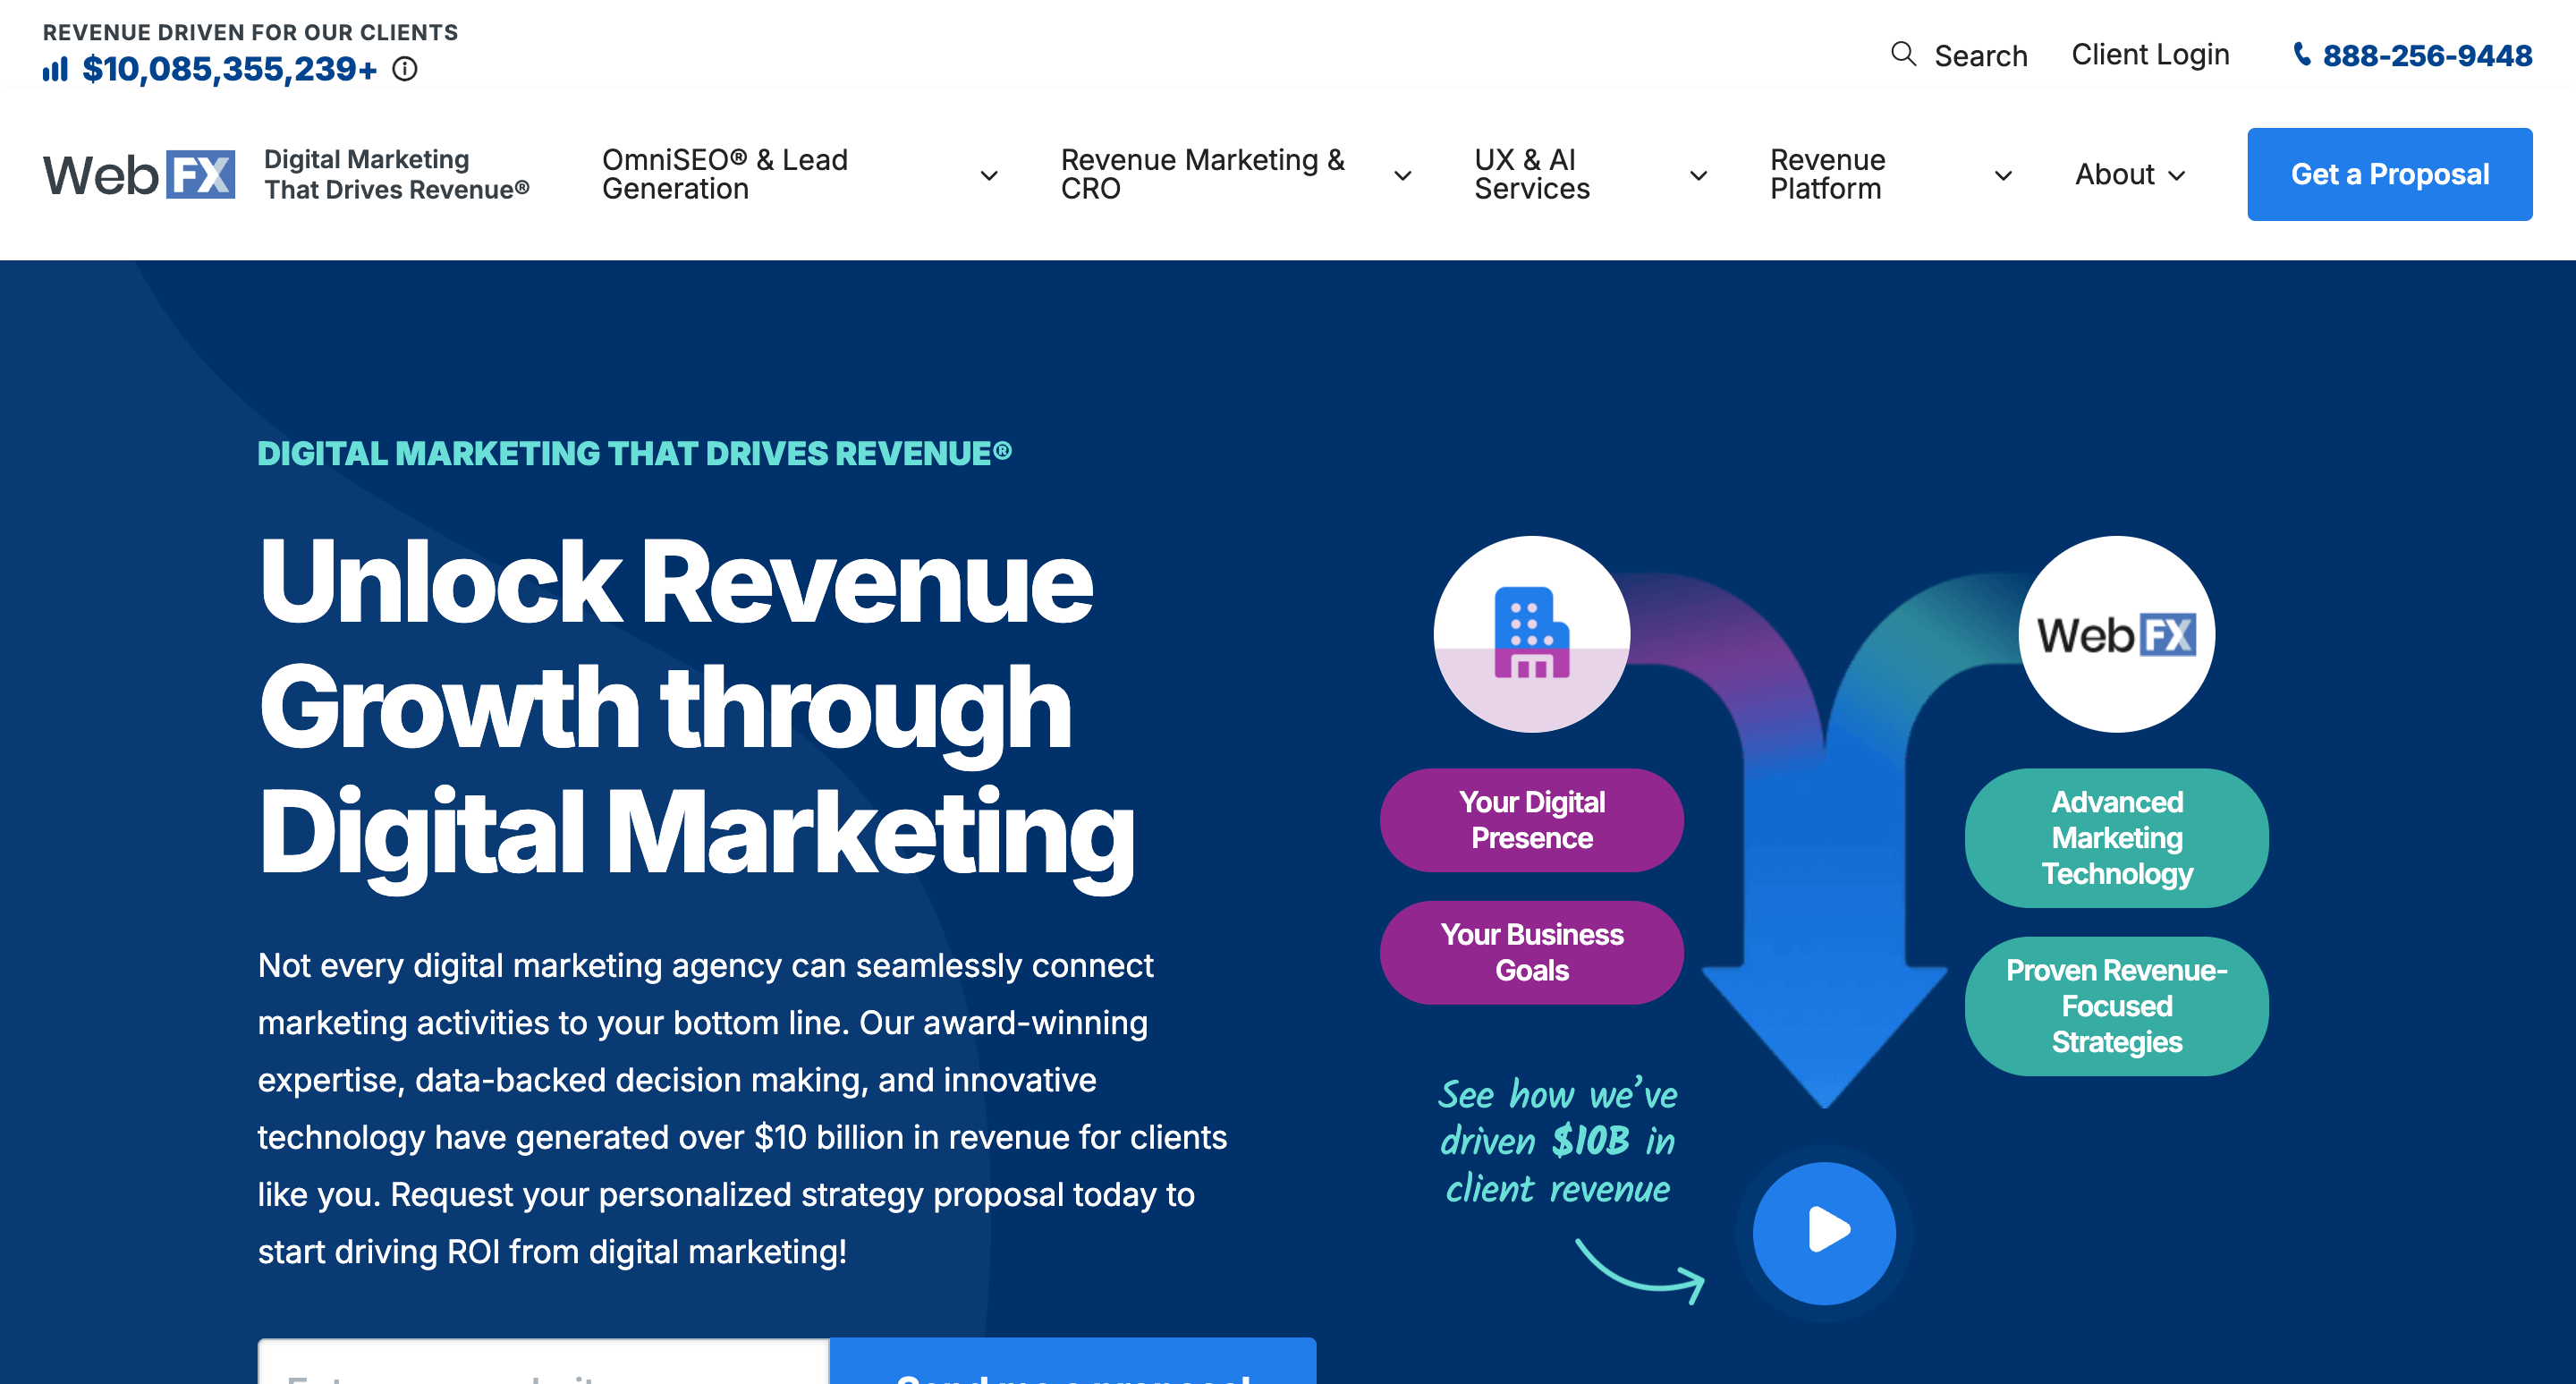Click the blue bar chart revenue icon

click(56, 69)
